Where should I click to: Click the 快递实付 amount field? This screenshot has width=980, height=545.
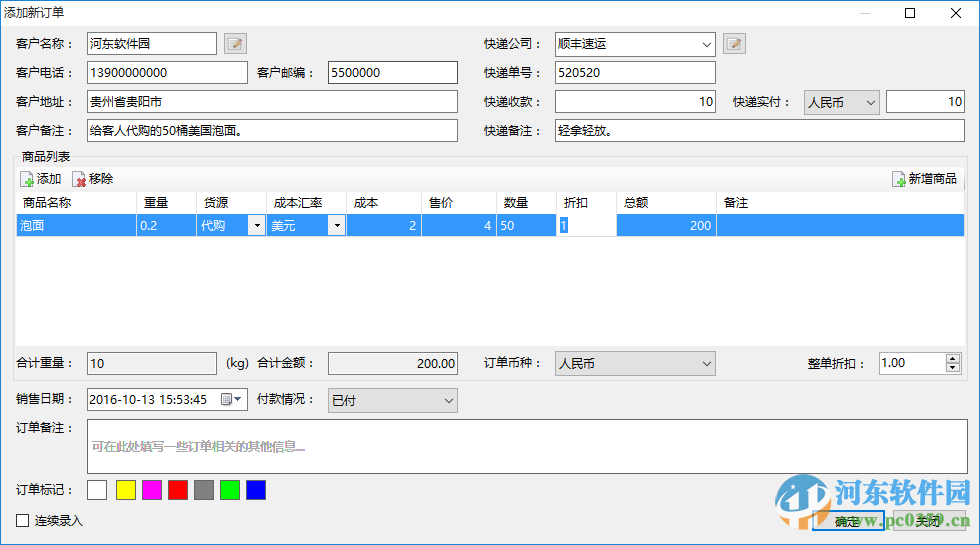click(925, 102)
